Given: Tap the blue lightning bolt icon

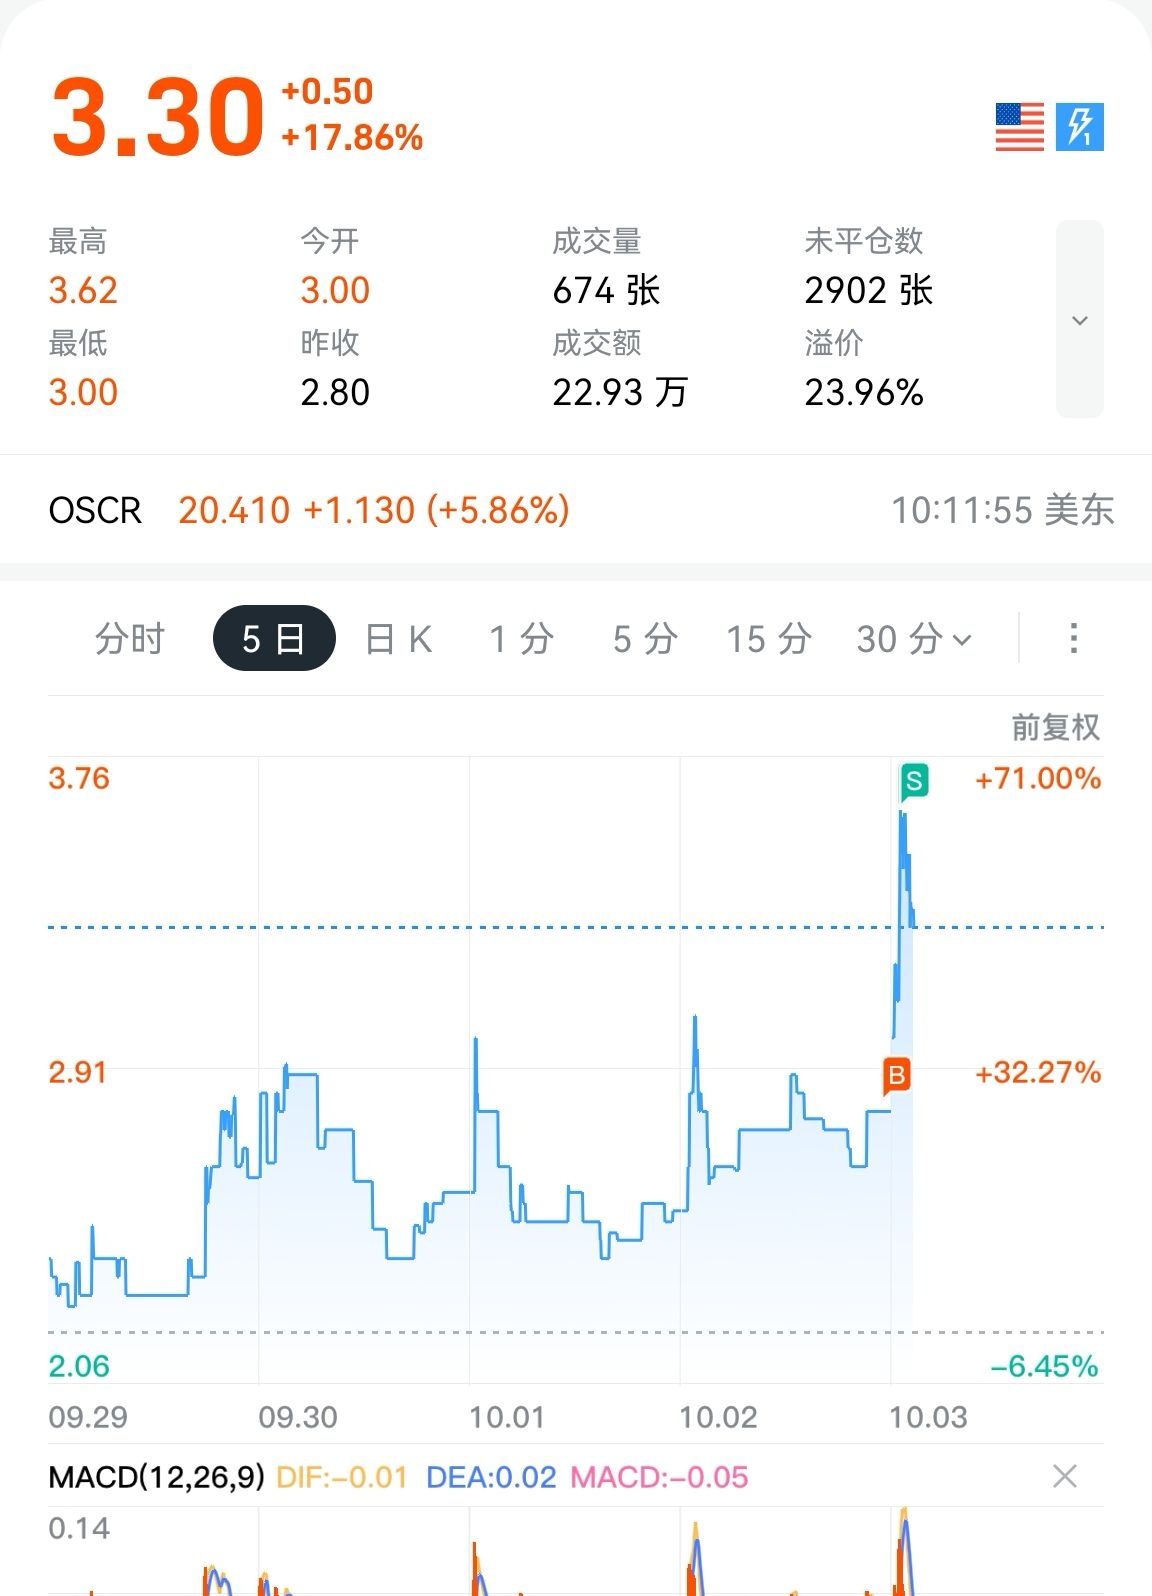Looking at the screenshot, I should pyautogui.click(x=1080, y=127).
